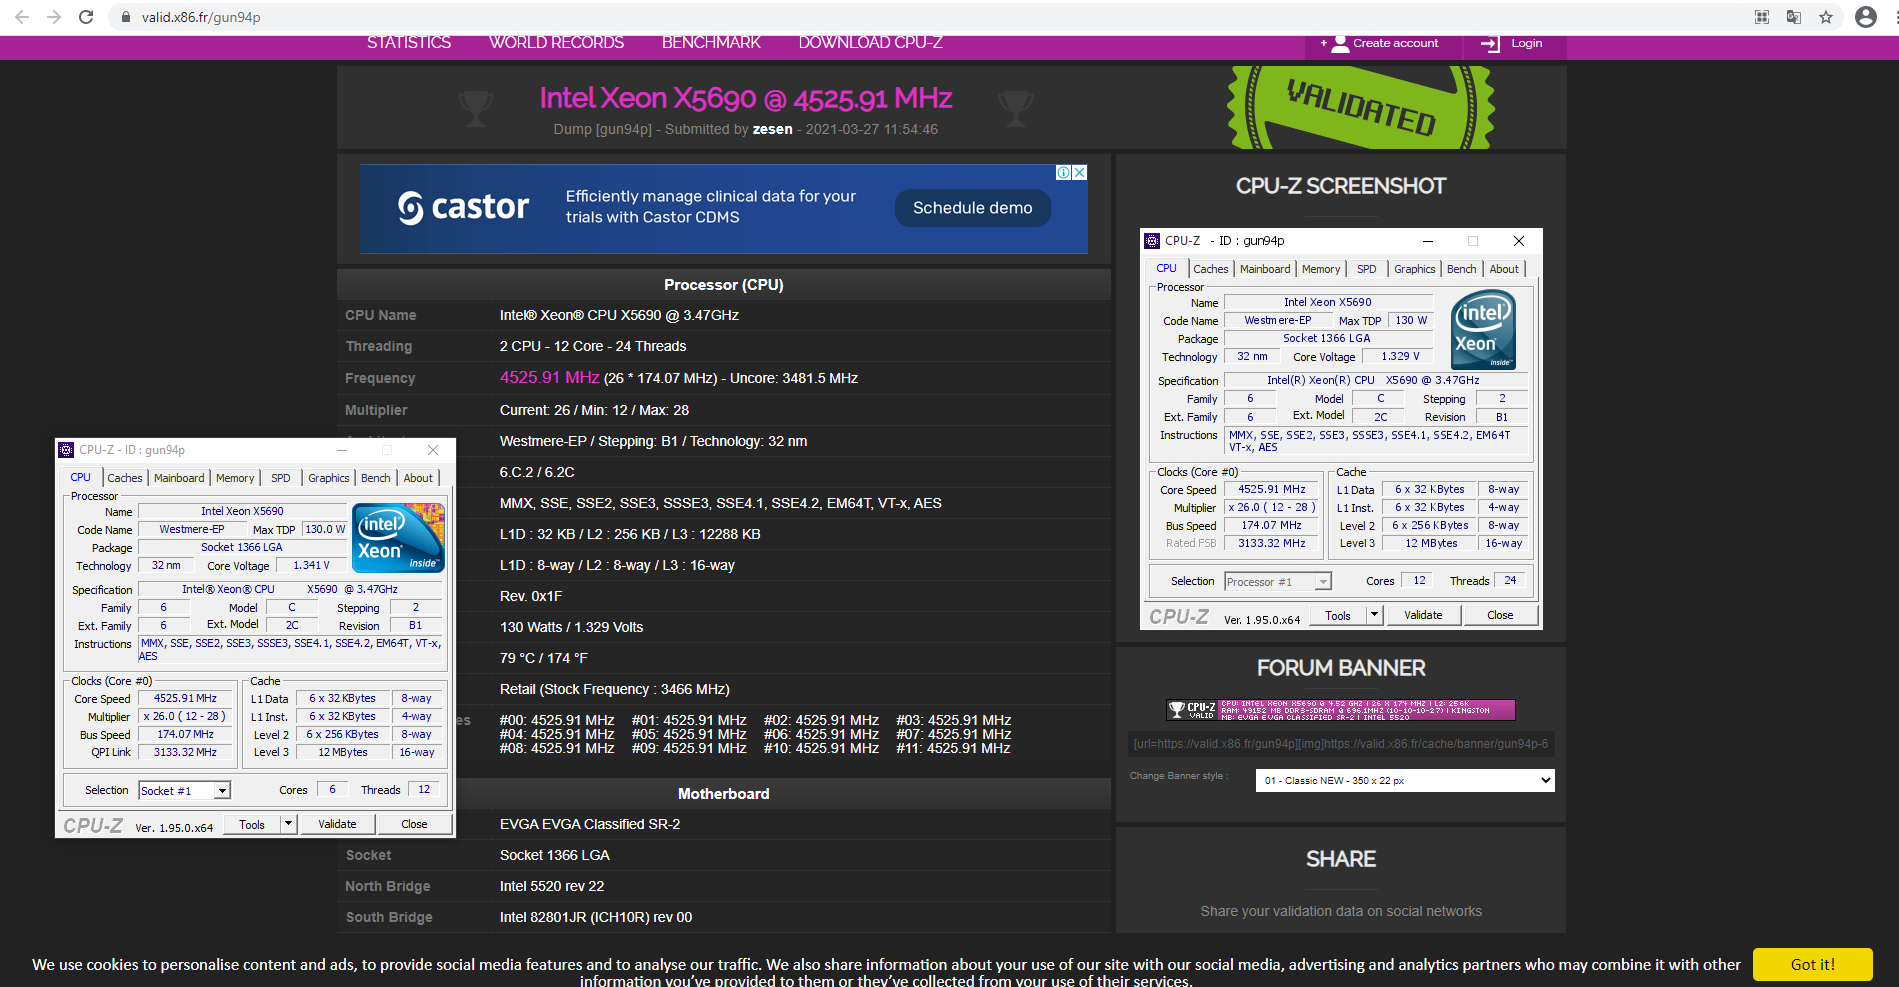Image resolution: width=1899 pixels, height=987 pixels.
Task: Open the CPU-Z screenshot thumbnail on the page
Action: tap(1341, 429)
